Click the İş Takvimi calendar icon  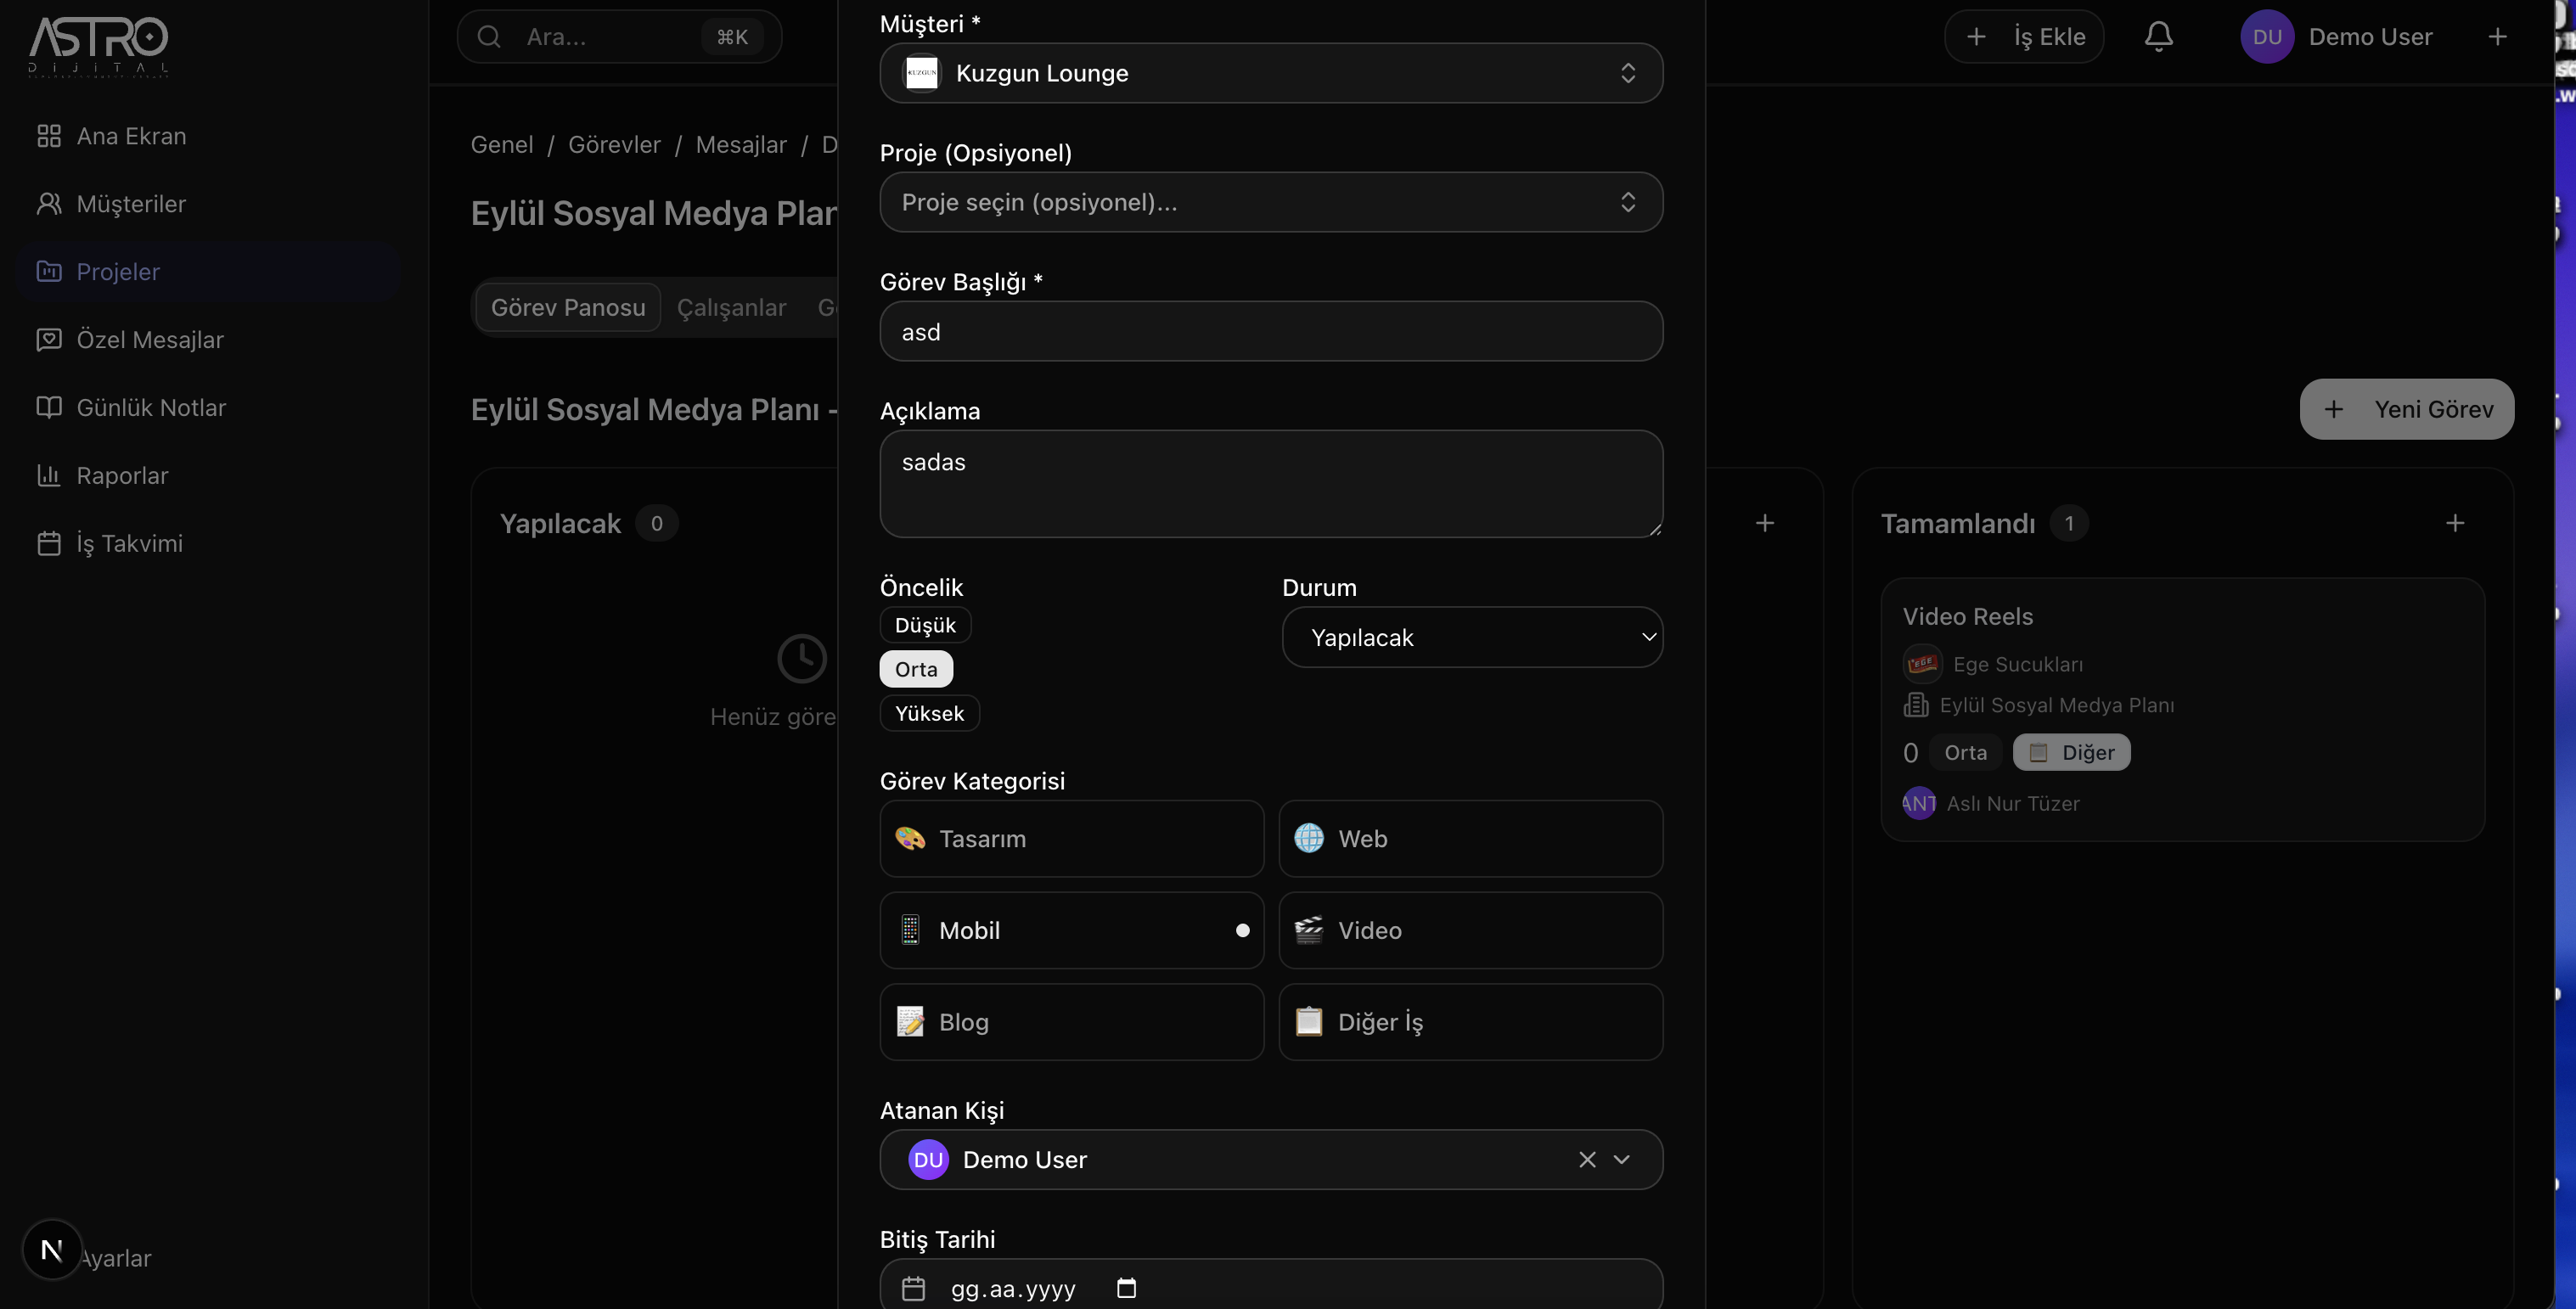tap(48, 543)
